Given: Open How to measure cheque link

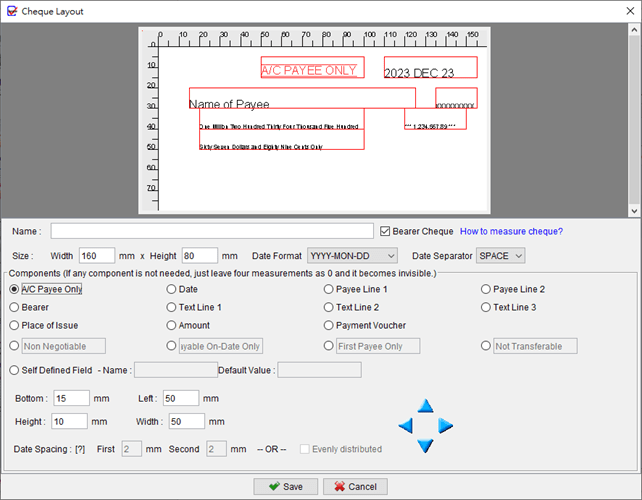Looking at the screenshot, I should [511, 231].
